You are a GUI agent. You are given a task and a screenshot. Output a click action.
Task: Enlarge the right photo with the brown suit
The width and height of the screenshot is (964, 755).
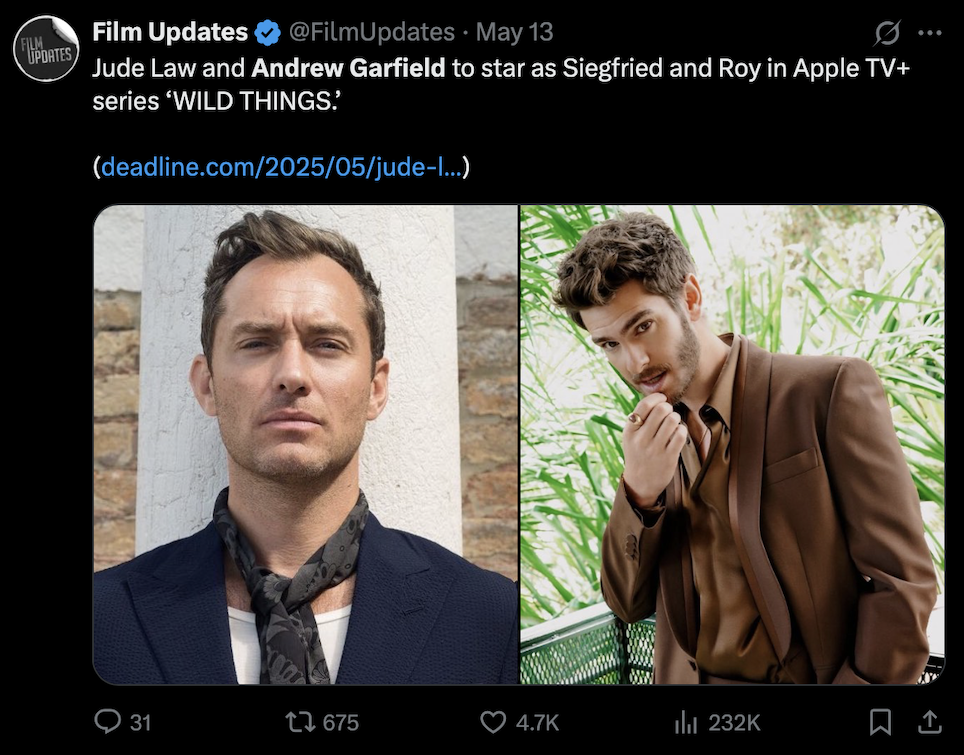732,444
